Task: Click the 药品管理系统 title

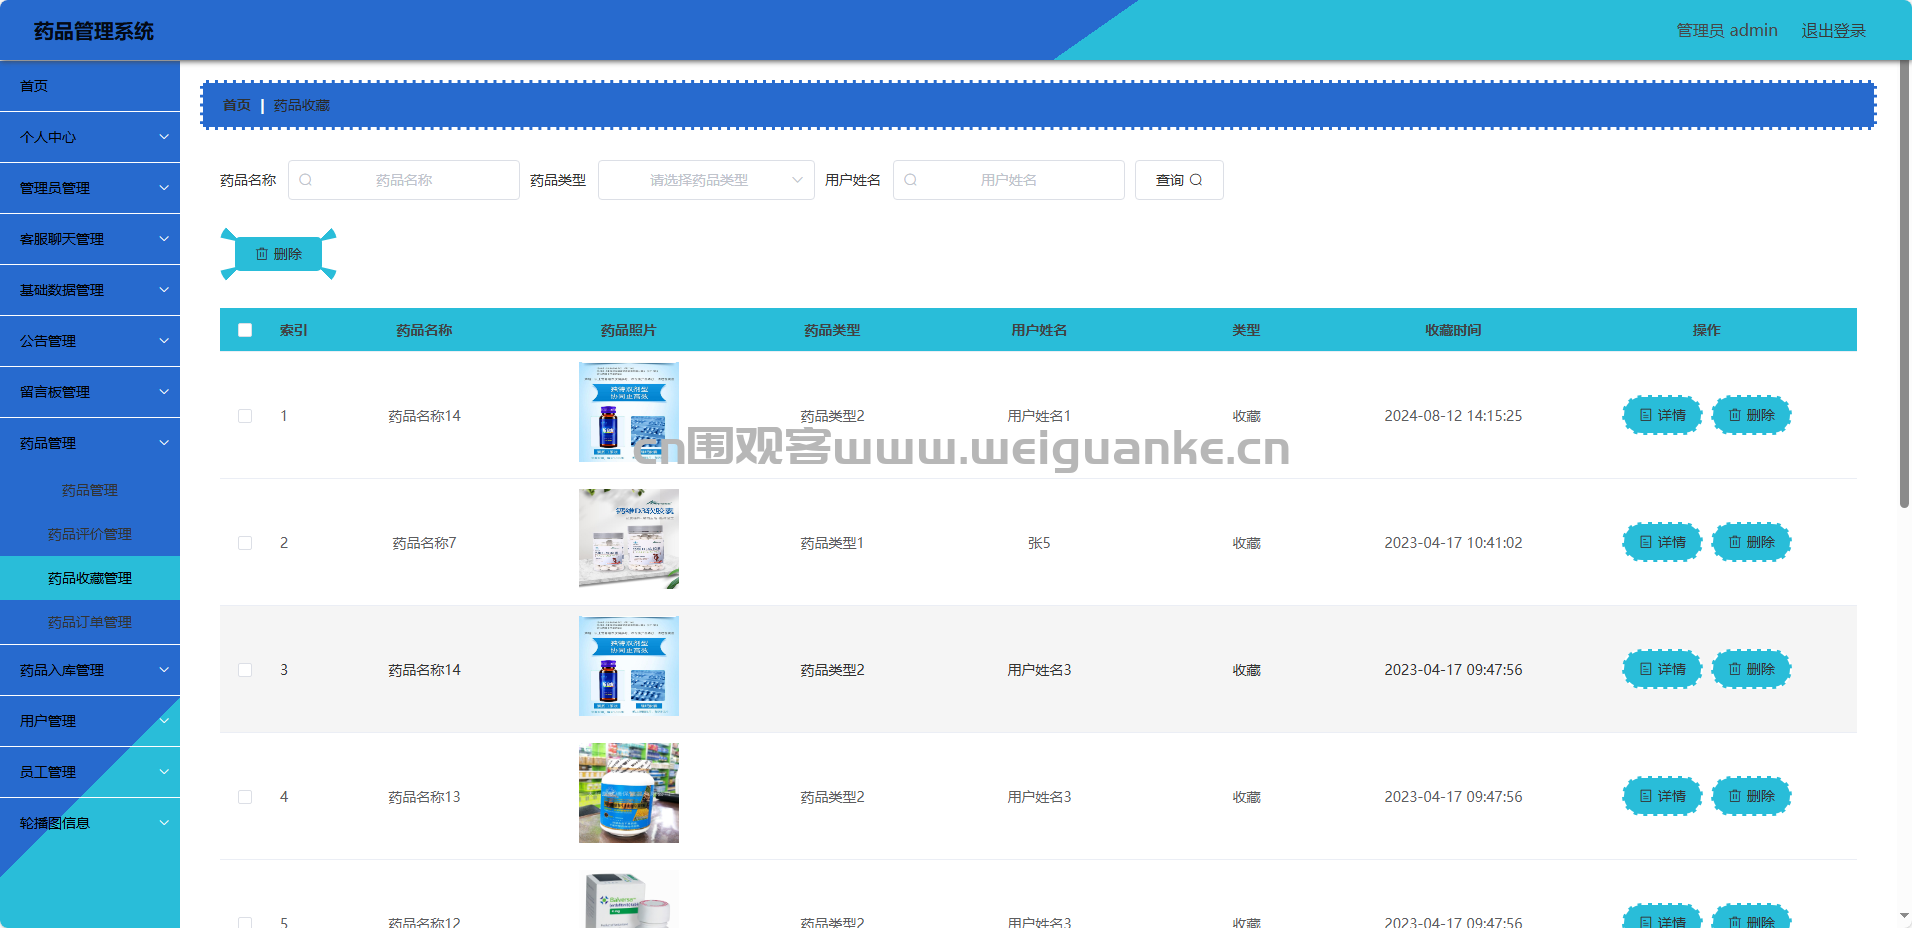Action: pos(94,31)
